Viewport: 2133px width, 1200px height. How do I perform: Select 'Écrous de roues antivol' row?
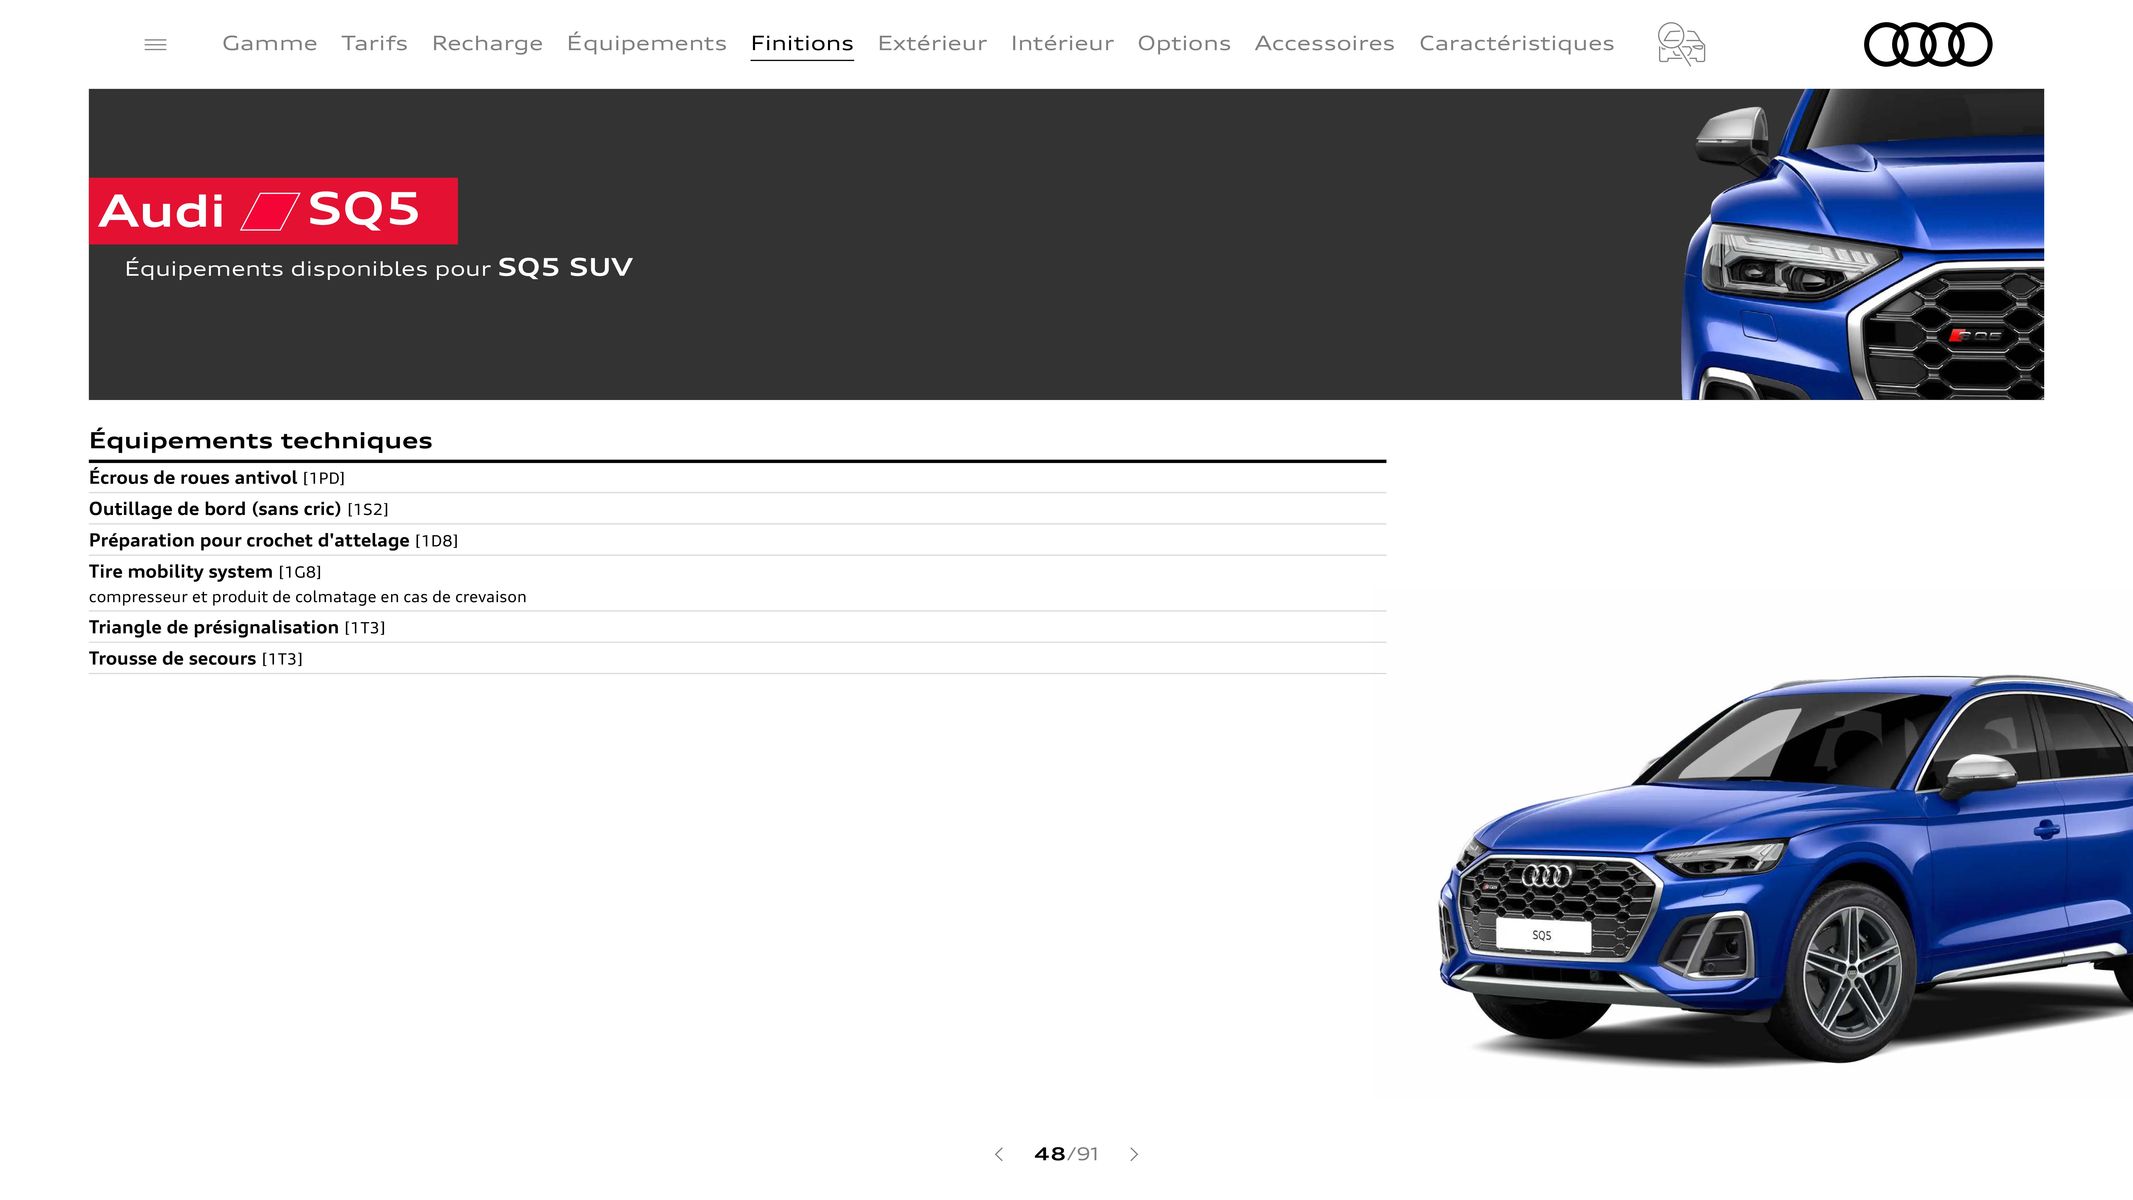point(737,478)
